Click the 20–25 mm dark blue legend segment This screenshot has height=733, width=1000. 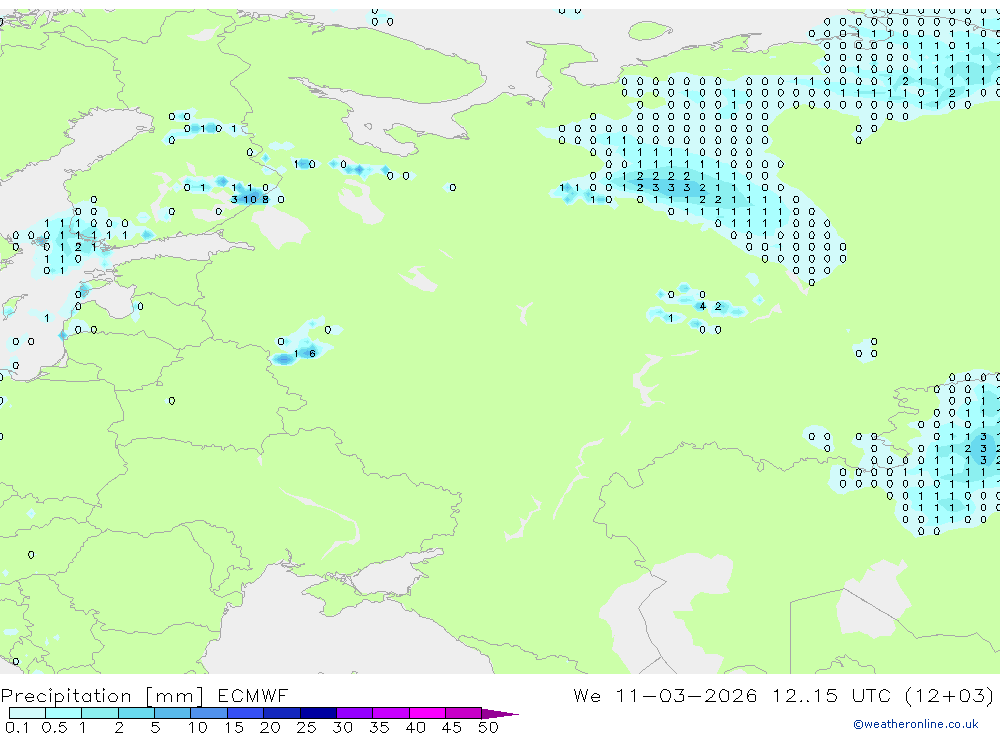tap(282, 713)
